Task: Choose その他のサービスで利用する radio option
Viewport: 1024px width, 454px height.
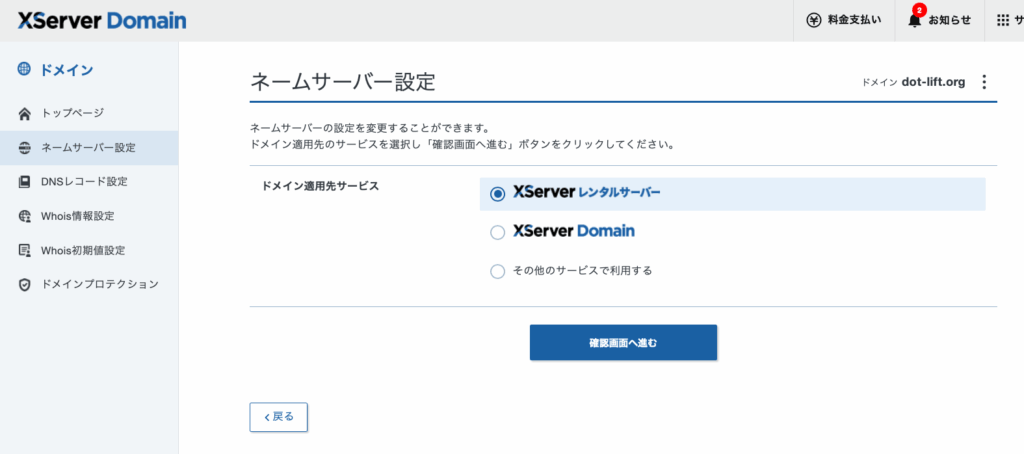Action: (x=498, y=271)
